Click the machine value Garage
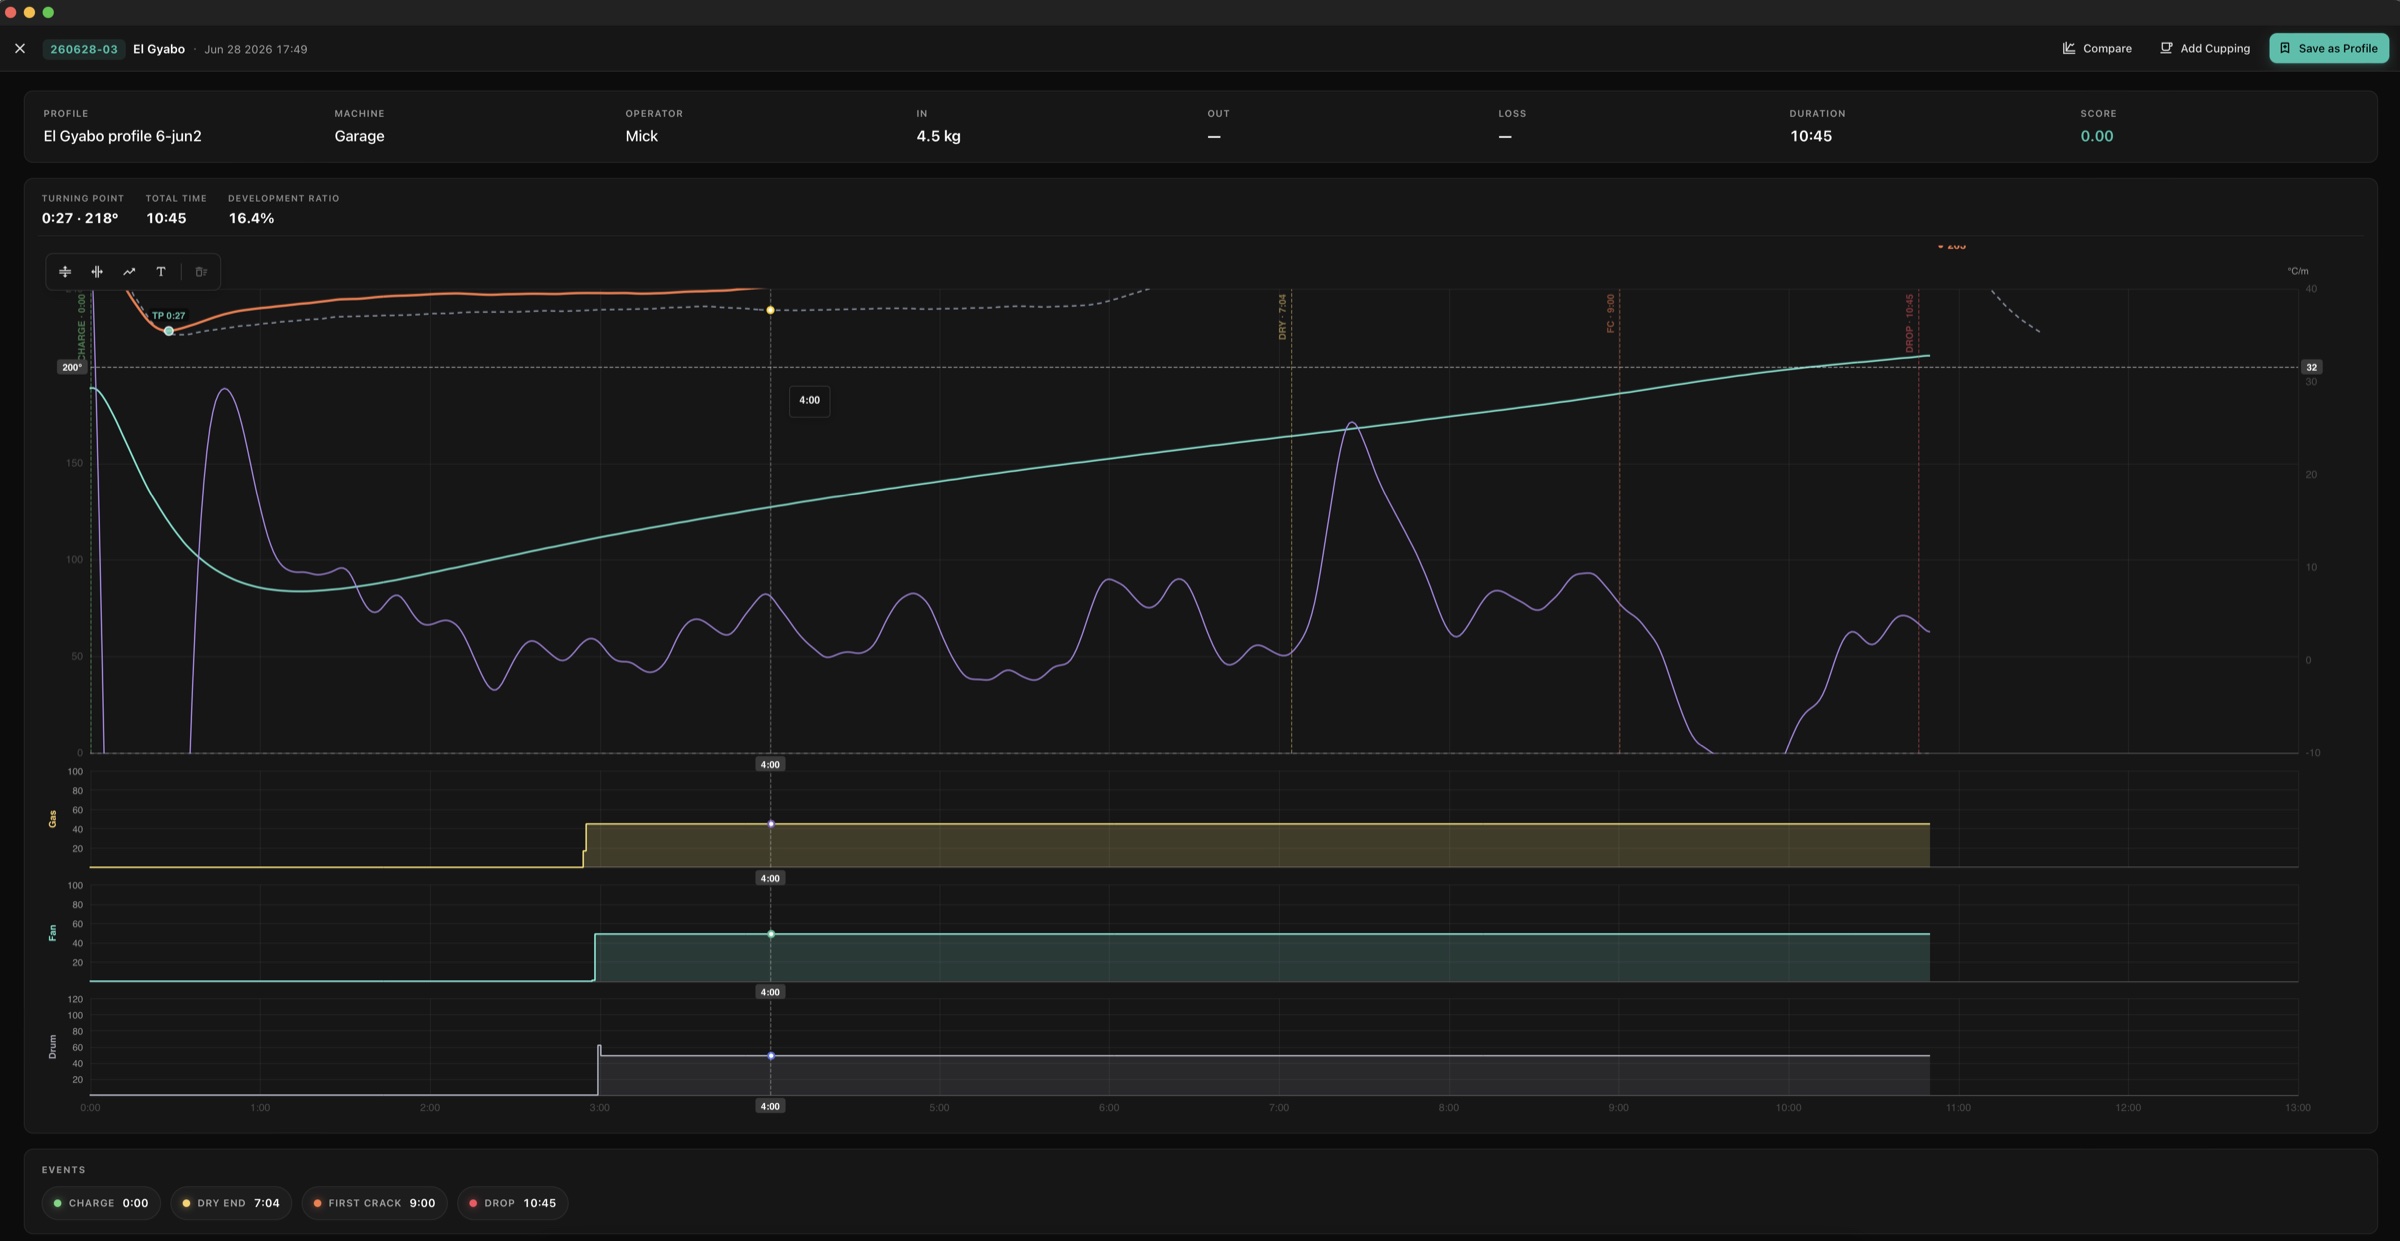Screen dimensions: 2400x1241 pos(359,136)
